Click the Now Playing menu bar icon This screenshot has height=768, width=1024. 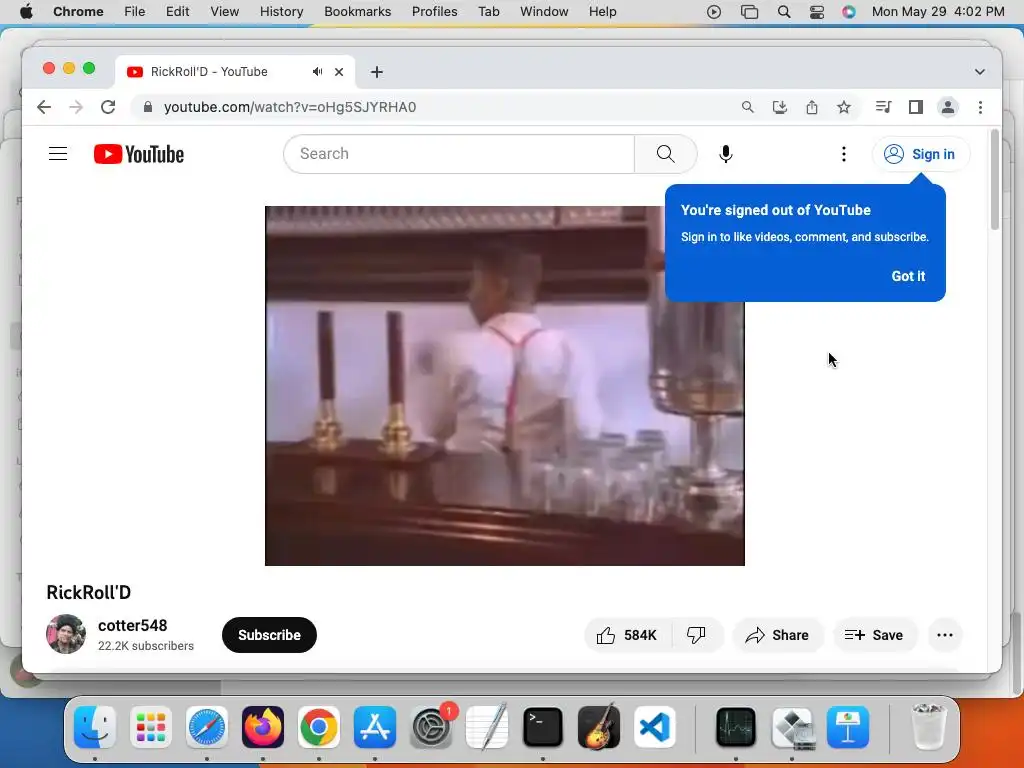(x=714, y=12)
